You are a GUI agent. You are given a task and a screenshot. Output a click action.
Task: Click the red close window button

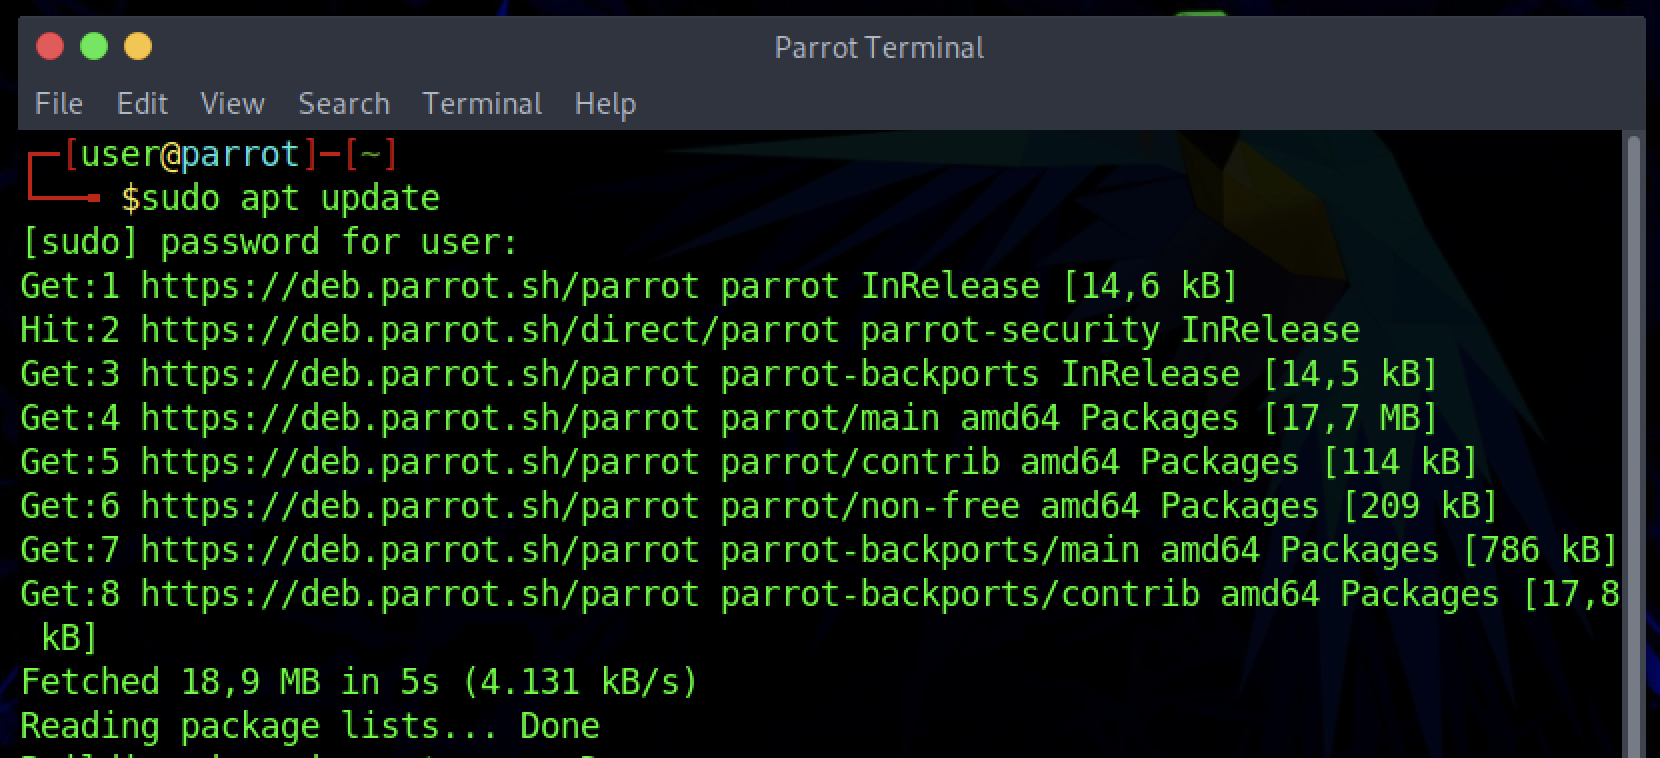coord(50,47)
